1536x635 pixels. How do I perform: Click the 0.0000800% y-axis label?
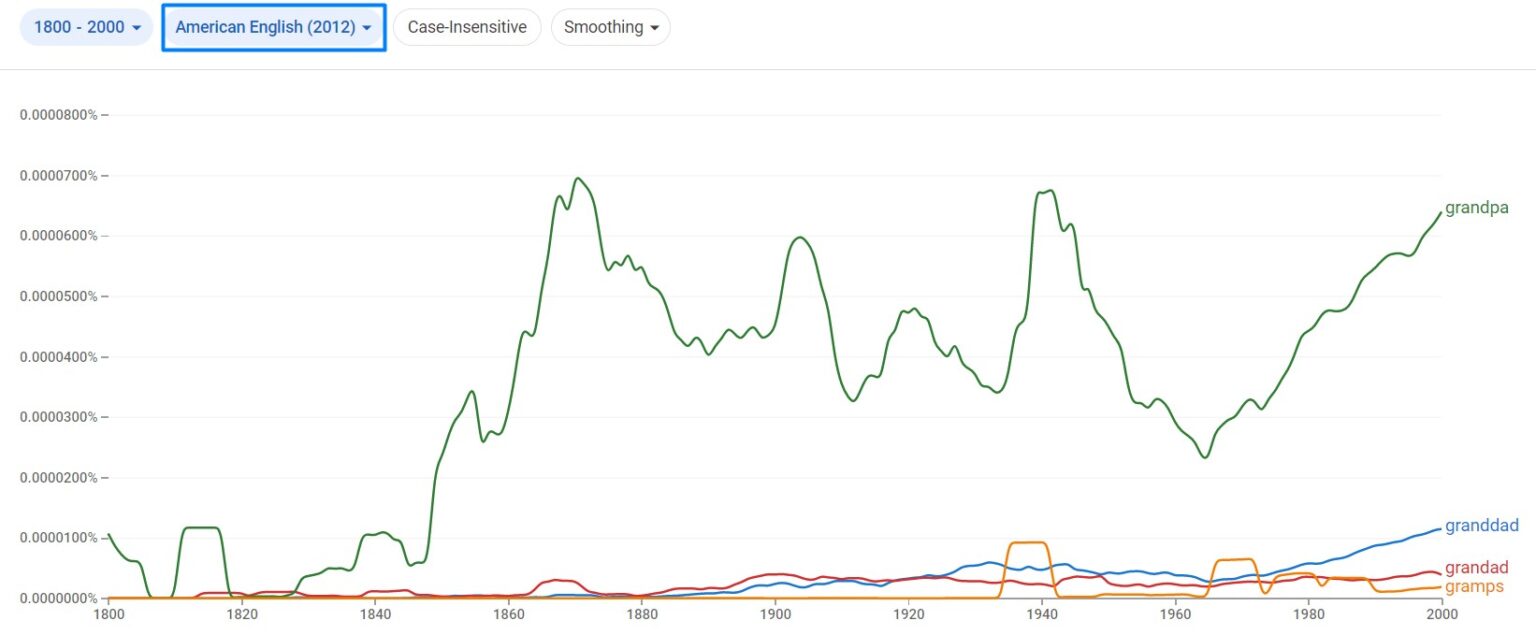click(x=59, y=115)
